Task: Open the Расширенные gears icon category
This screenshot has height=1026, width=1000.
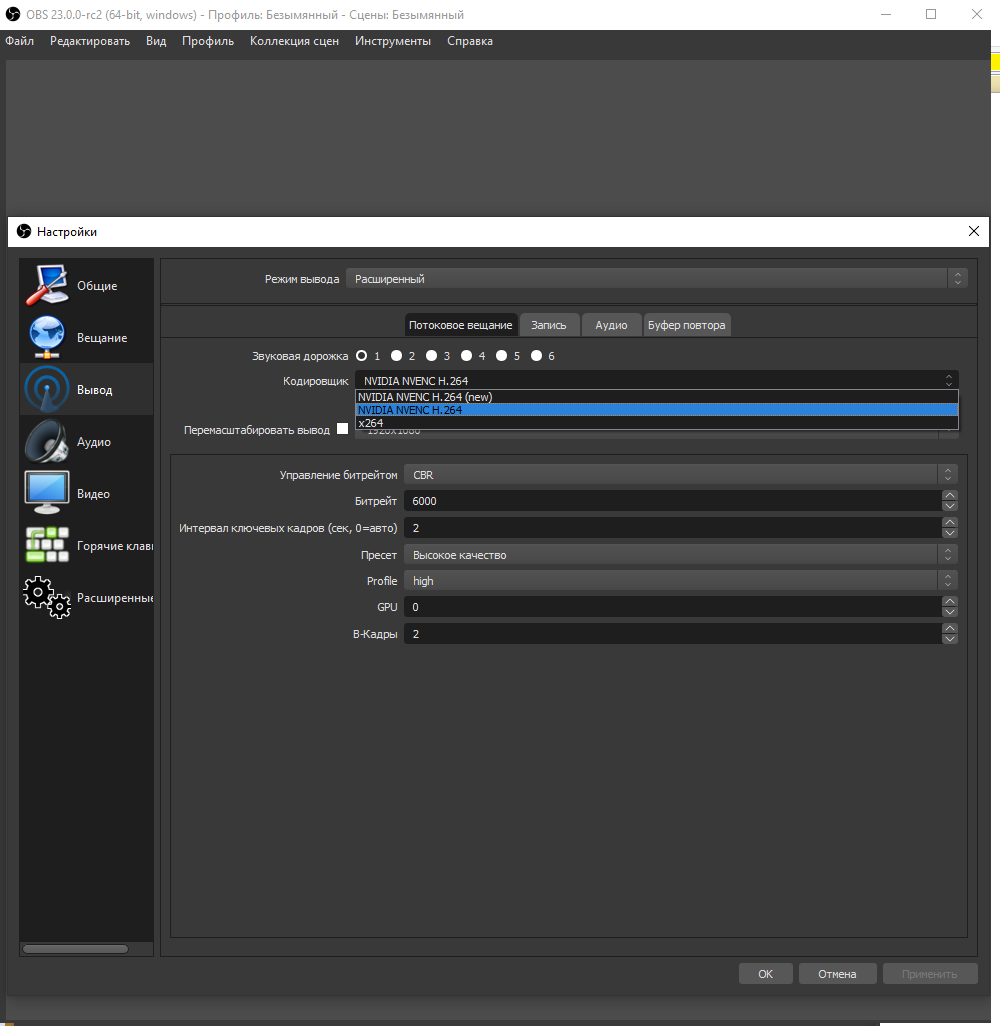Action: tap(86, 597)
